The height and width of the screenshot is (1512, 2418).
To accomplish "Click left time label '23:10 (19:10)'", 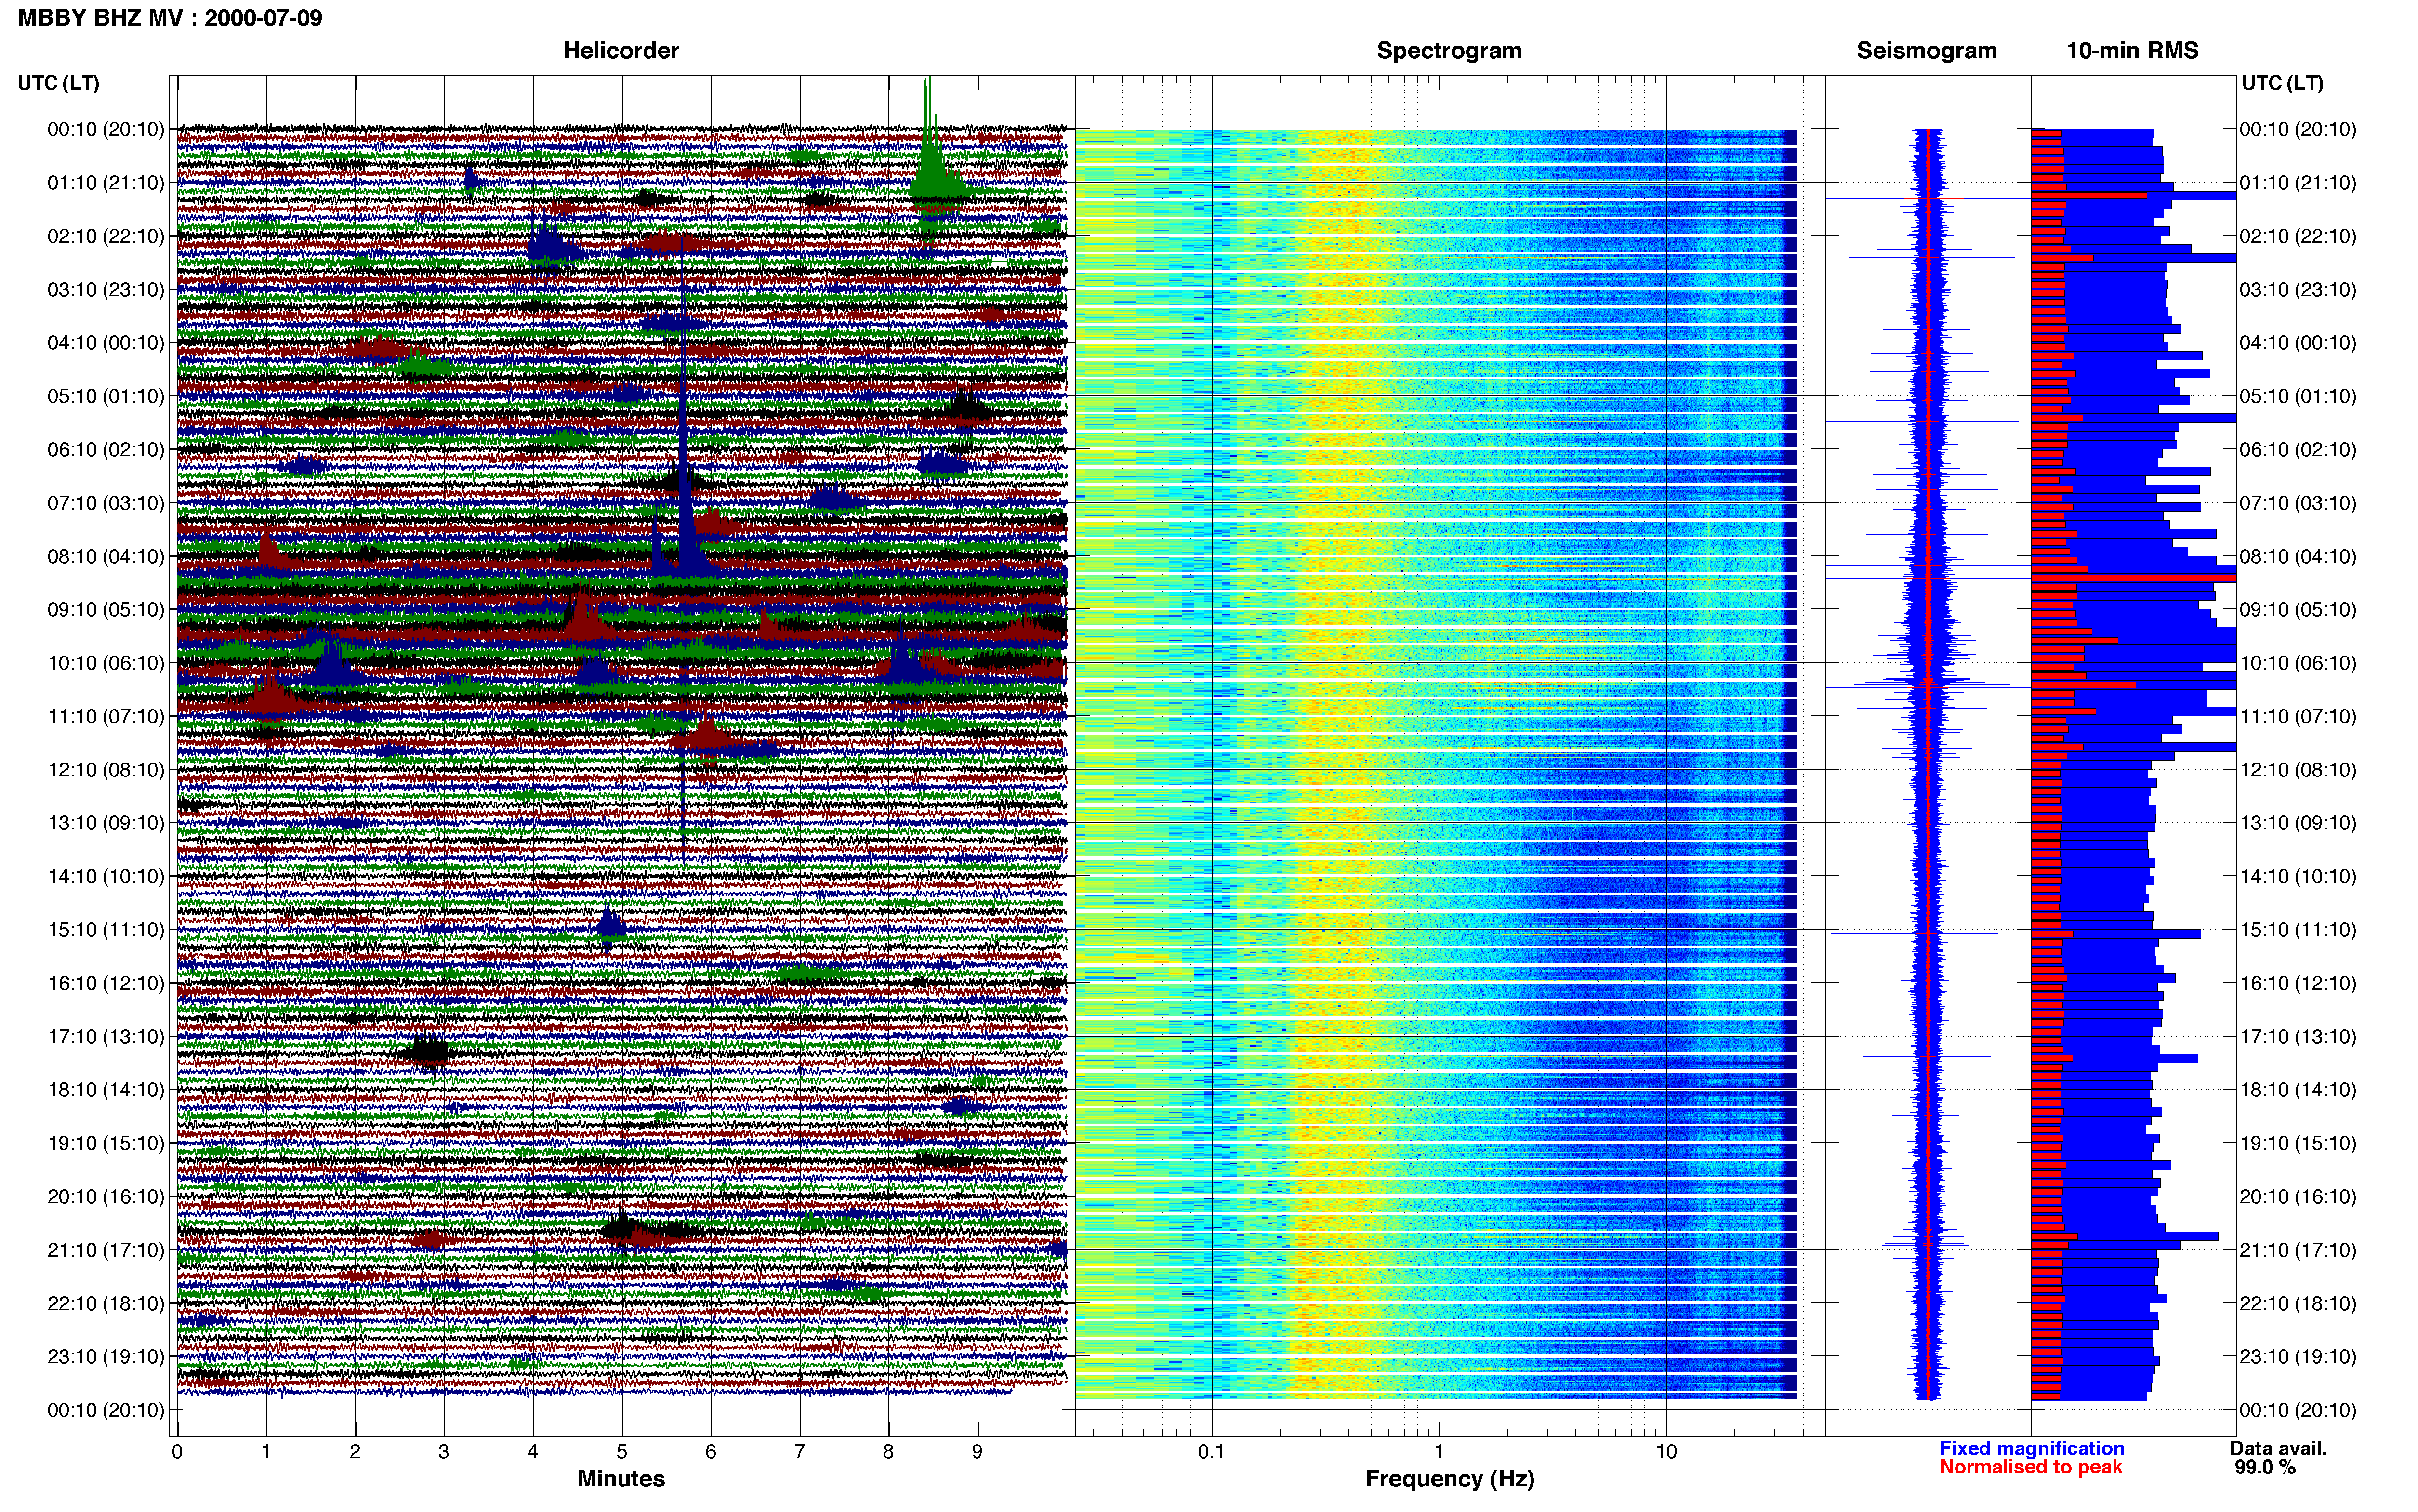I will pos(105,1357).
